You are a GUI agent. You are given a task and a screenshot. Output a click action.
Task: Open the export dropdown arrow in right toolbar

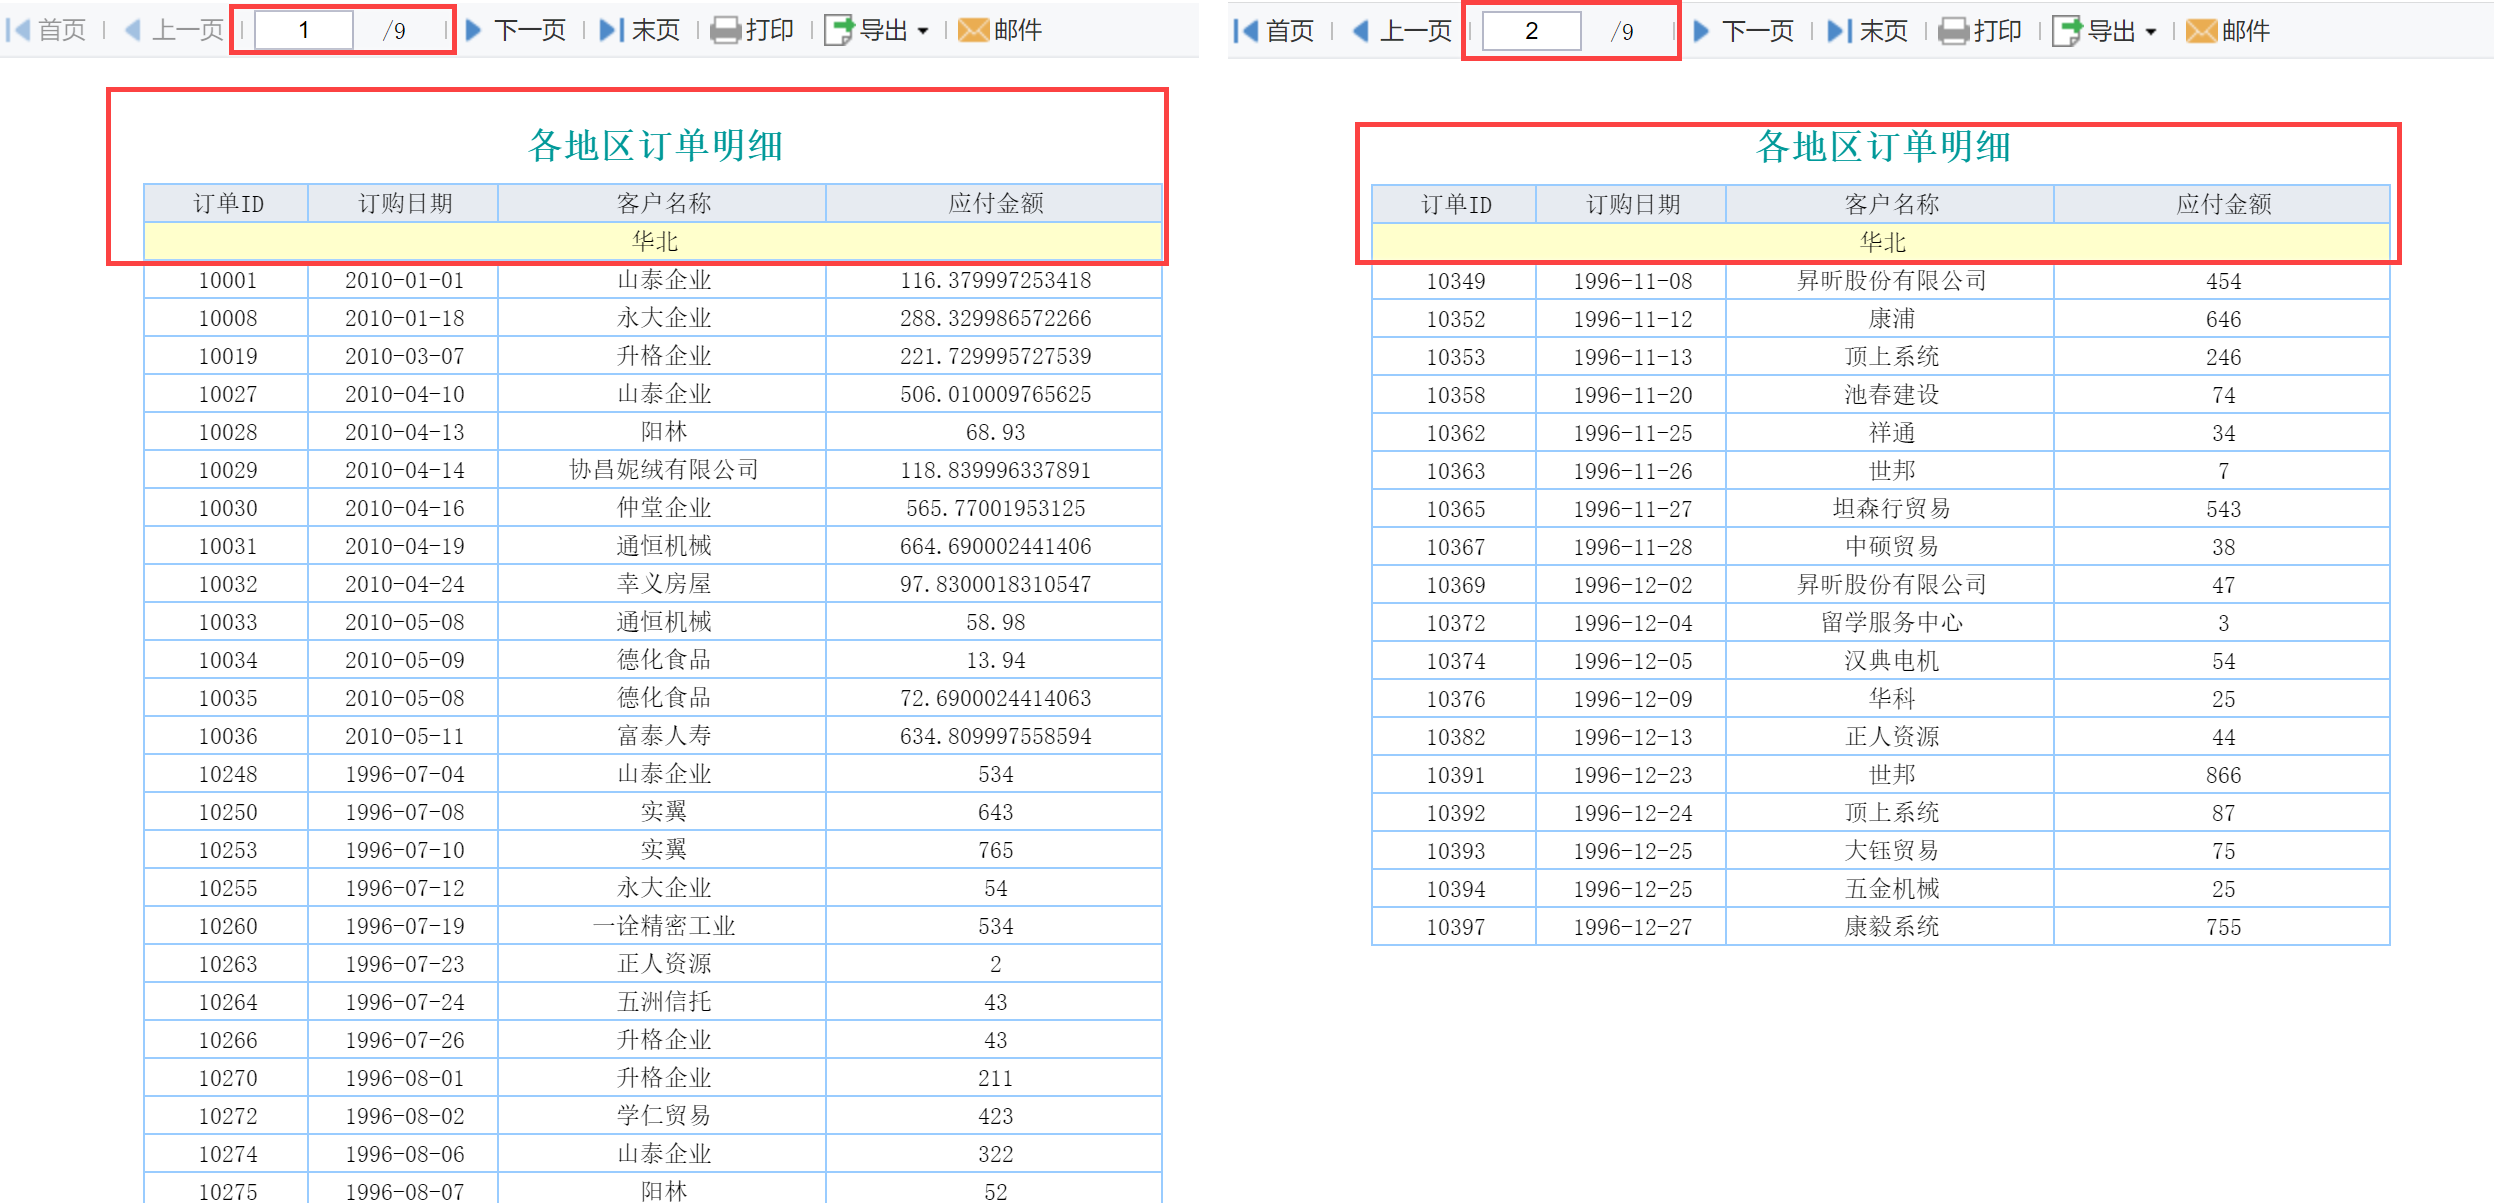coord(2151,33)
